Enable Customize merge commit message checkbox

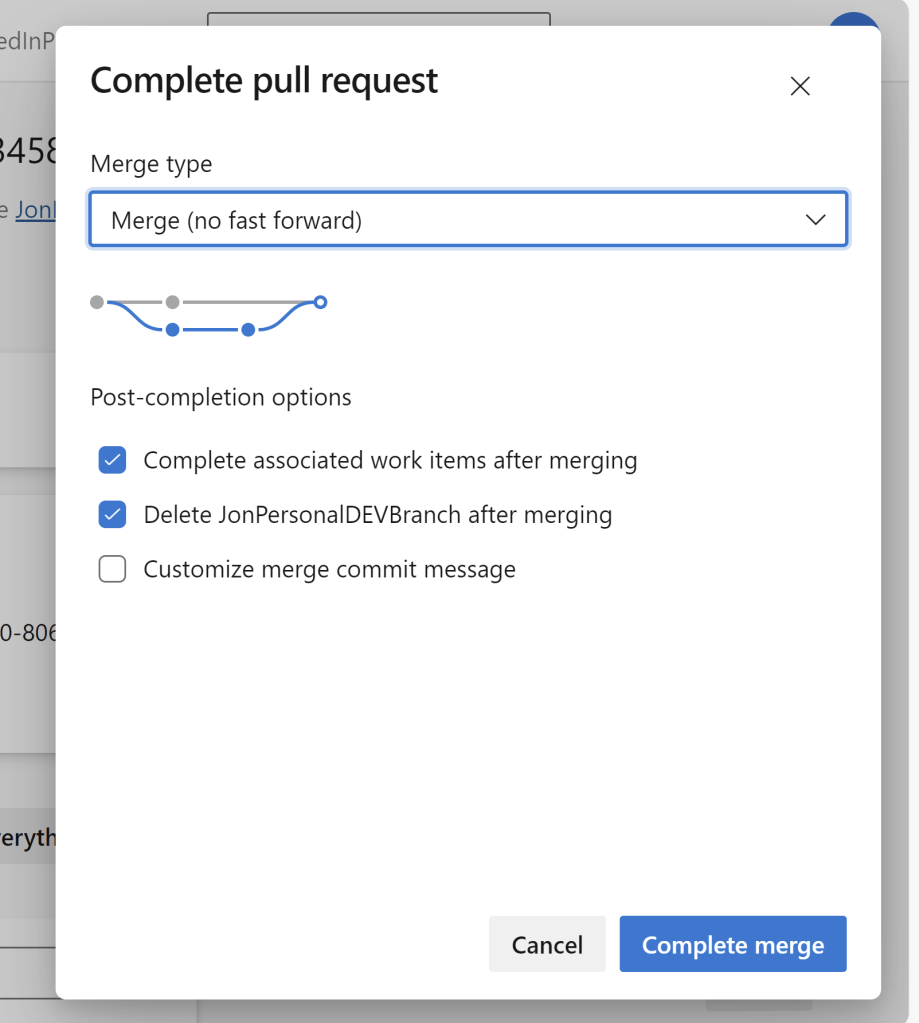tap(112, 570)
